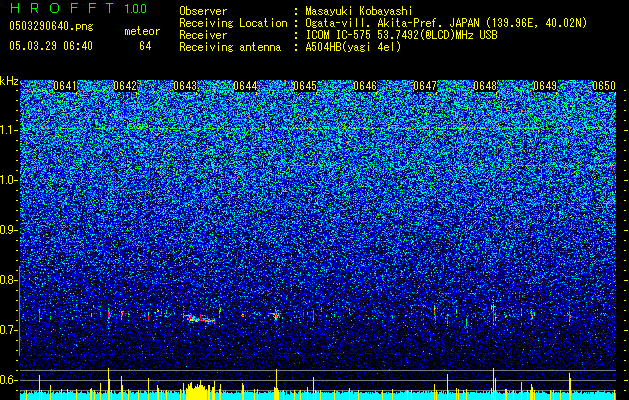Click the meteor count 64

click(145, 46)
